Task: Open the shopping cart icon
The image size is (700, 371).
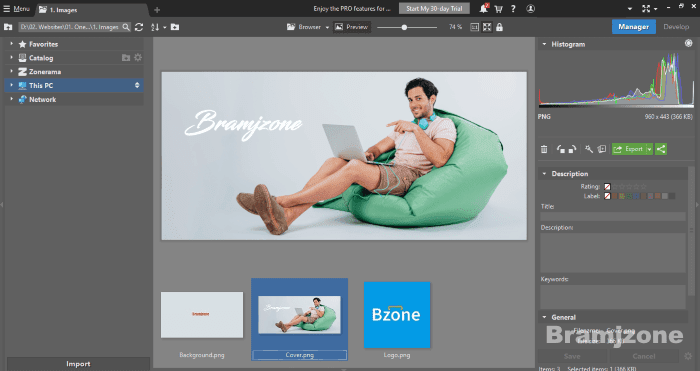Action: click(498, 9)
